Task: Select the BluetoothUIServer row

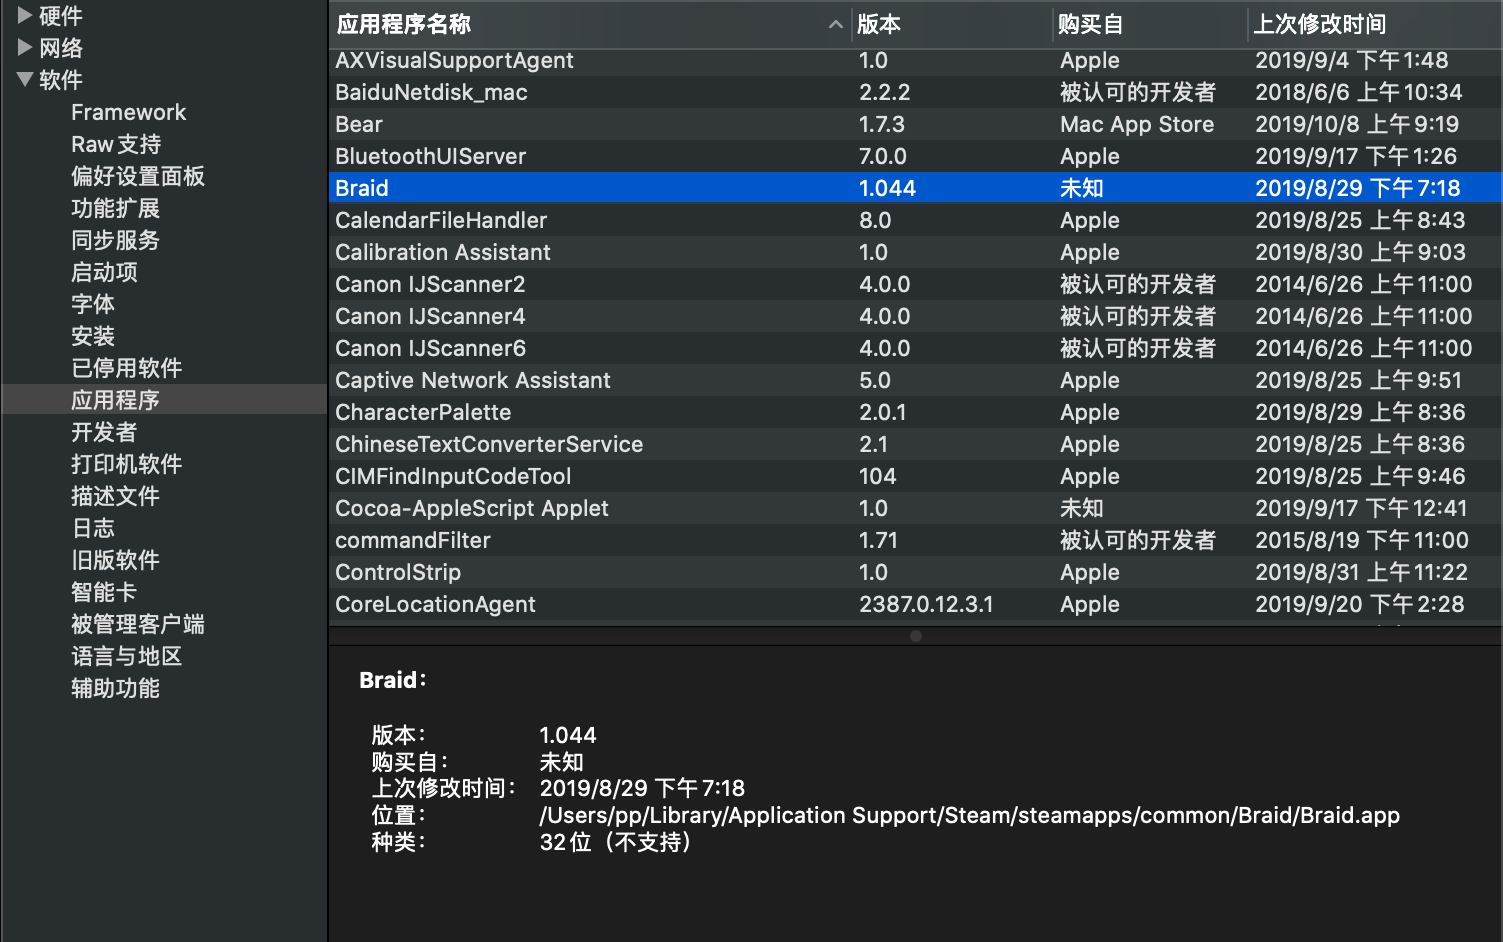Action: pos(915,156)
